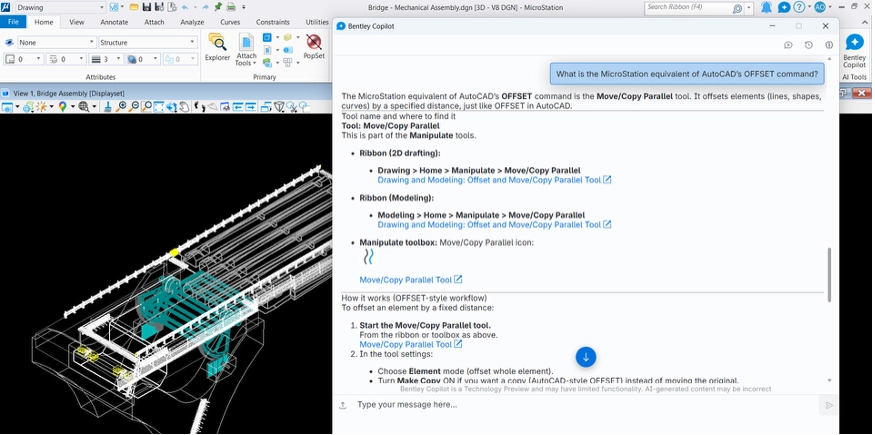
Task: Click the Walk footprints icon
Action: (x=199, y=107)
